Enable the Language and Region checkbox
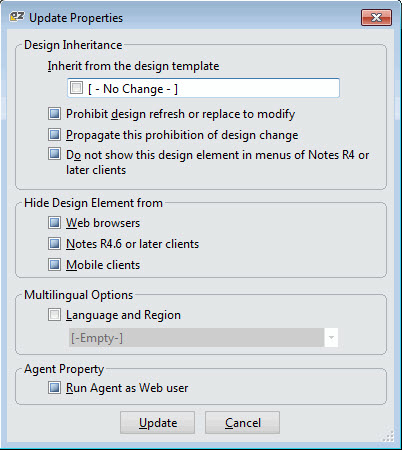The height and width of the screenshot is (450, 402). pyautogui.click(x=54, y=315)
